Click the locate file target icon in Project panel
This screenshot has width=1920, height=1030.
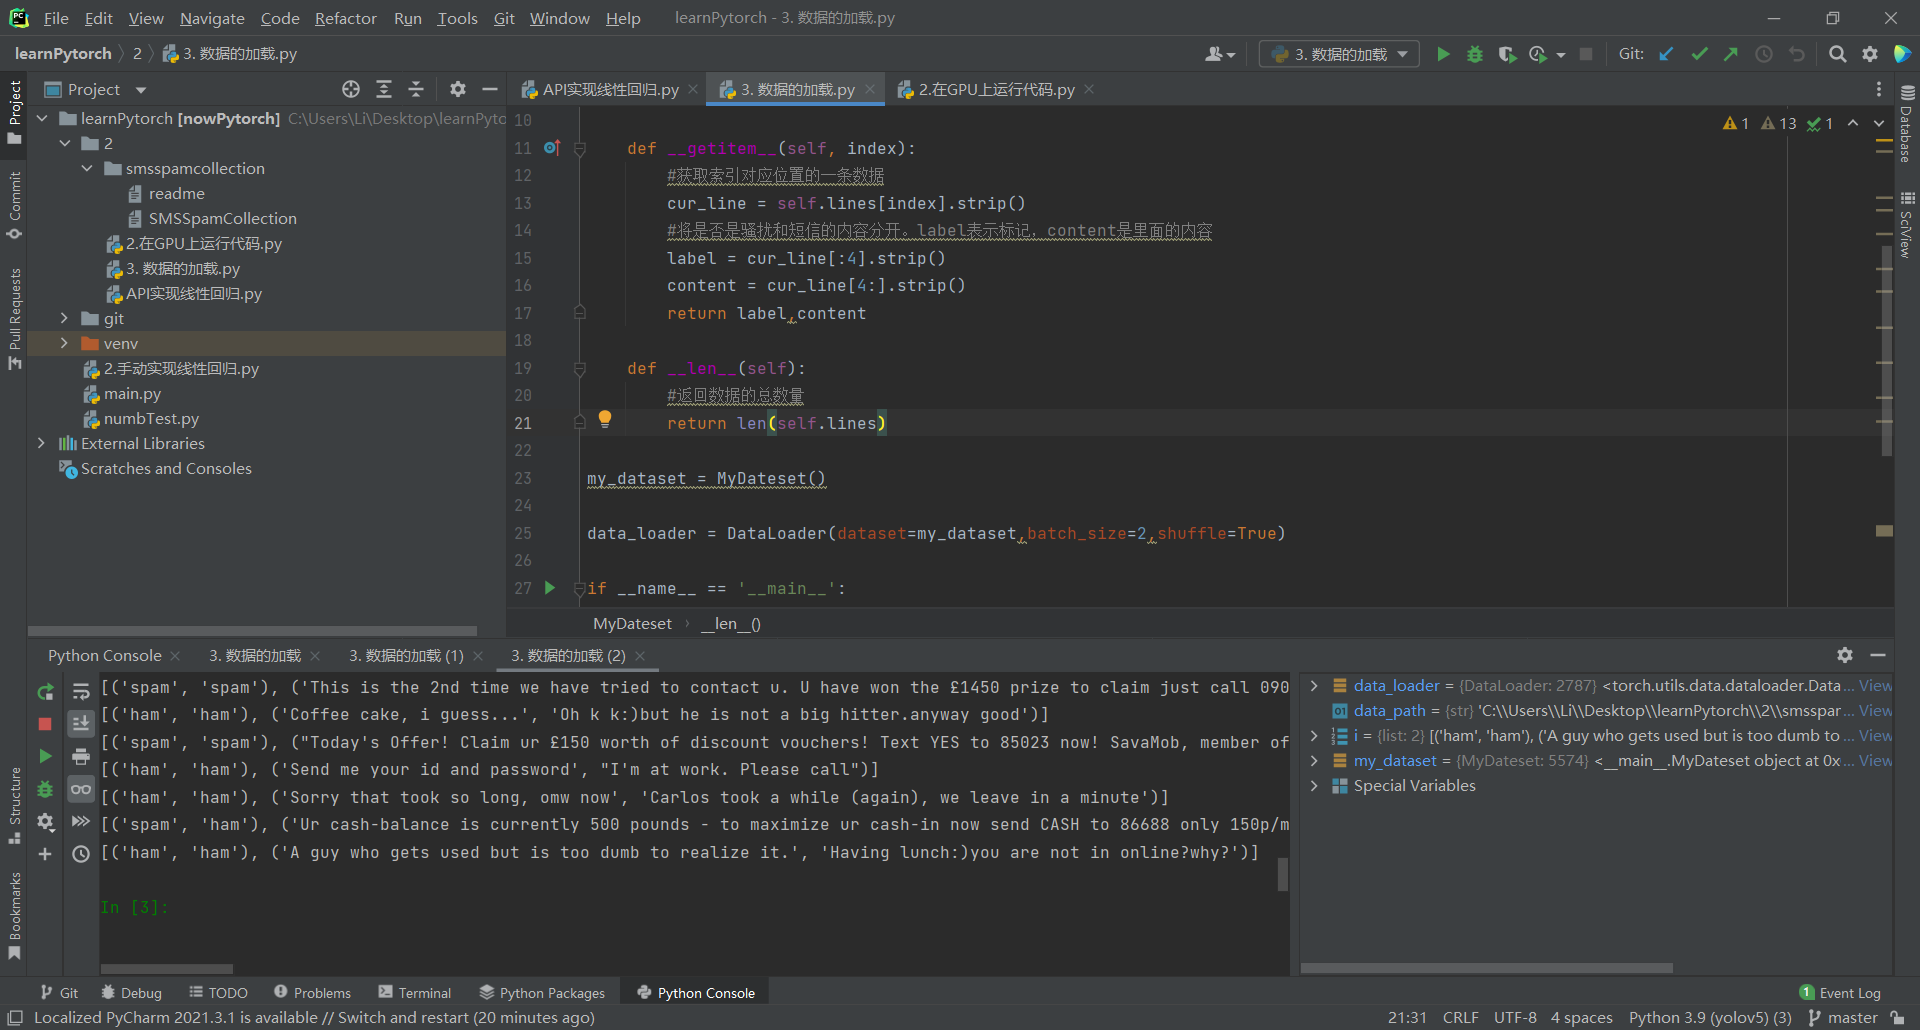pyautogui.click(x=350, y=89)
